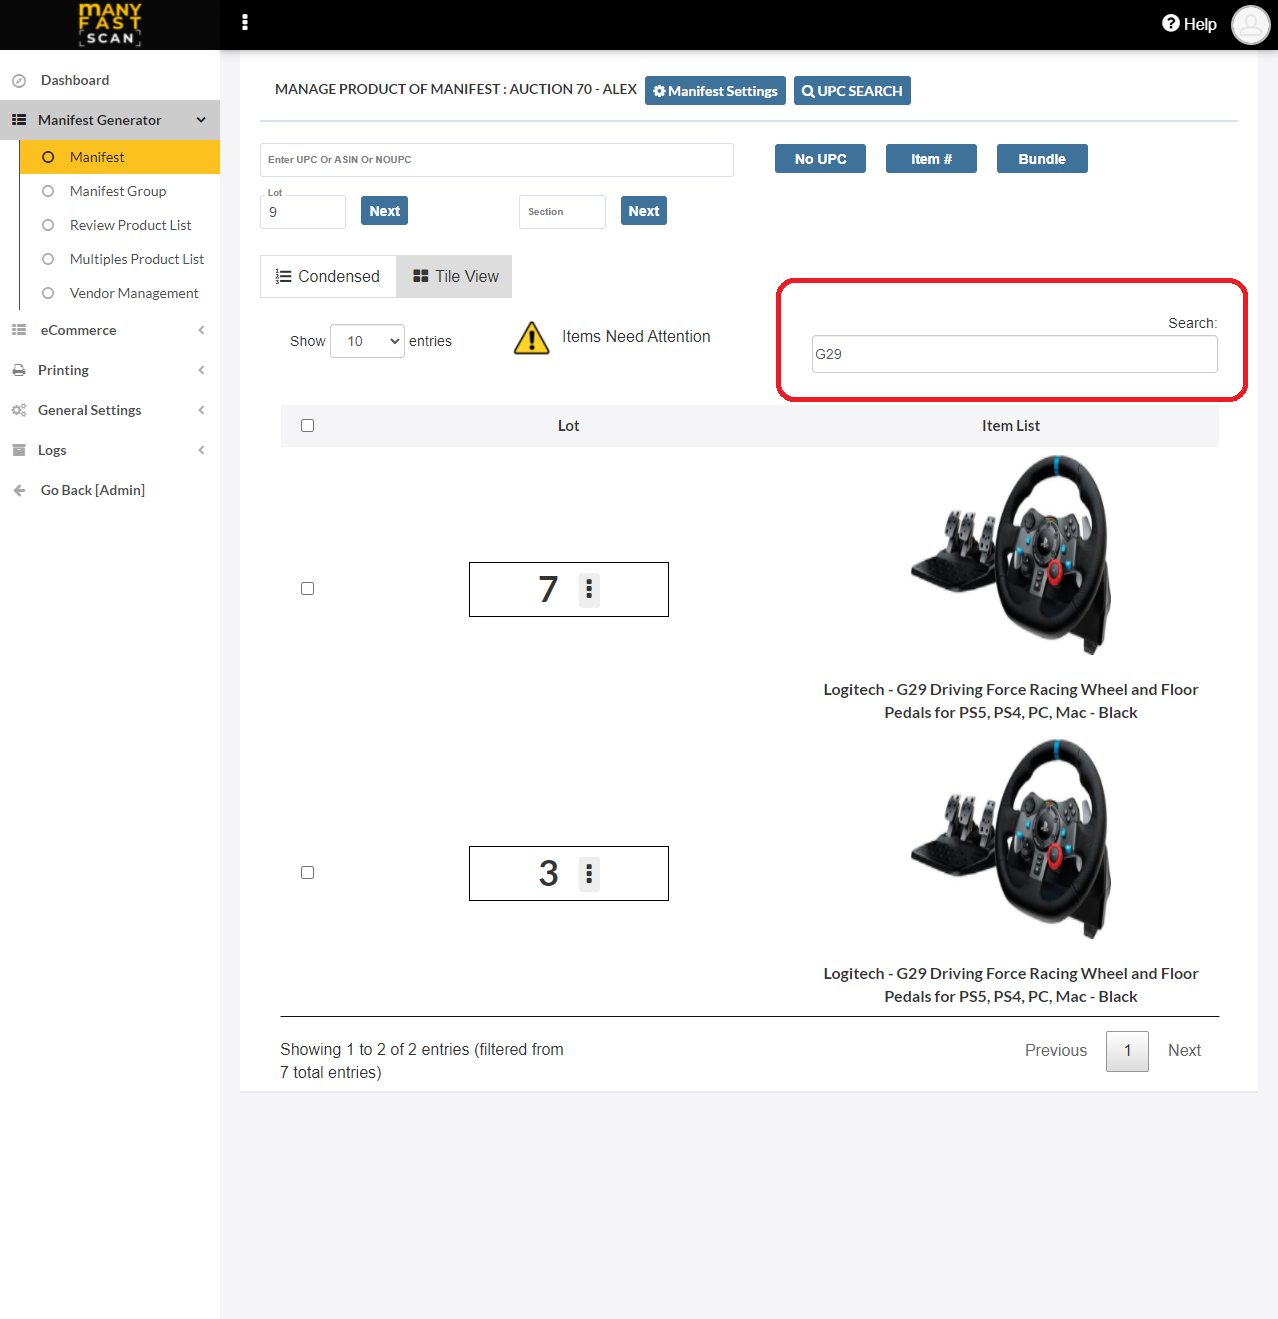Click the Items Need Attention text
This screenshot has width=1278, height=1319.
pos(636,337)
